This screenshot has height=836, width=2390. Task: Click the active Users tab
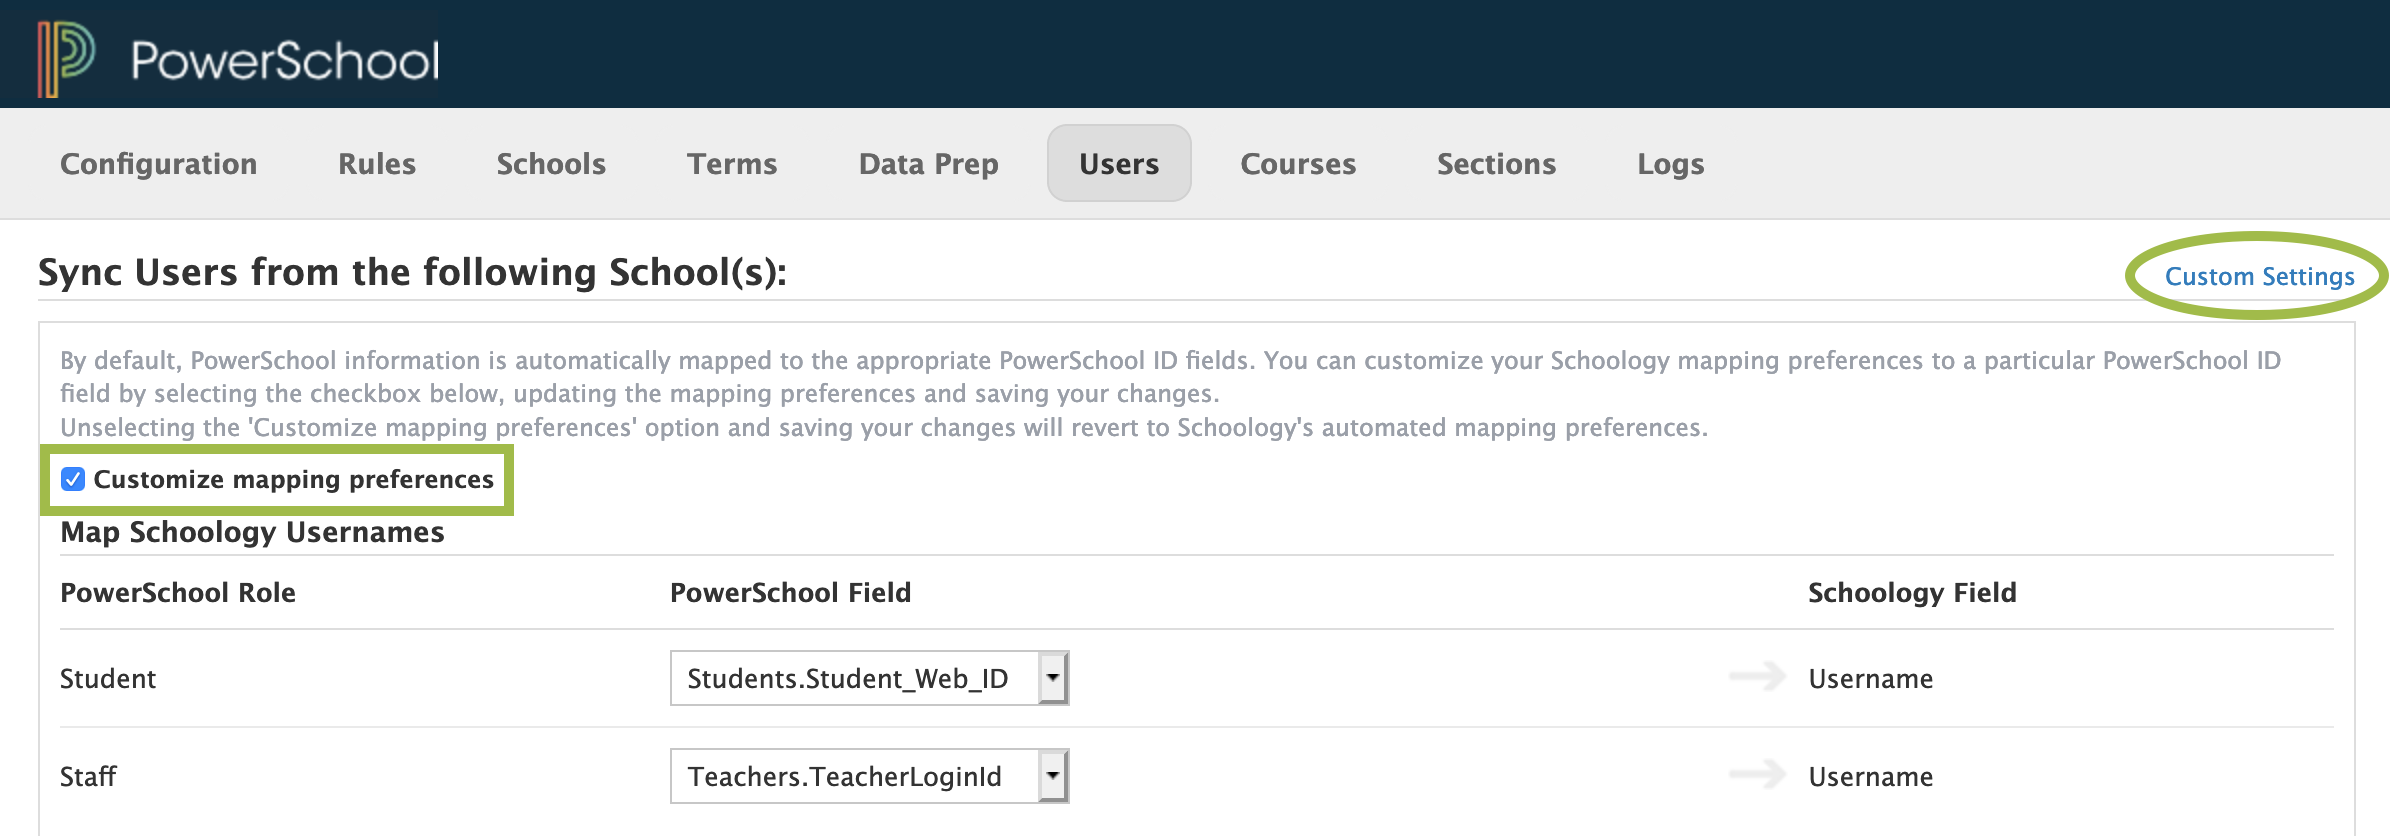pyautogui.click(x=1118, y=164)
